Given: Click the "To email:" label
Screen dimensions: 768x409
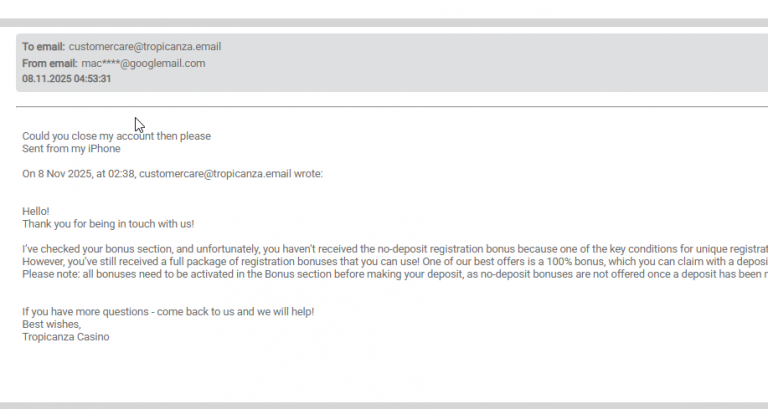Looking at the screenshot, I should click(44, 46).
